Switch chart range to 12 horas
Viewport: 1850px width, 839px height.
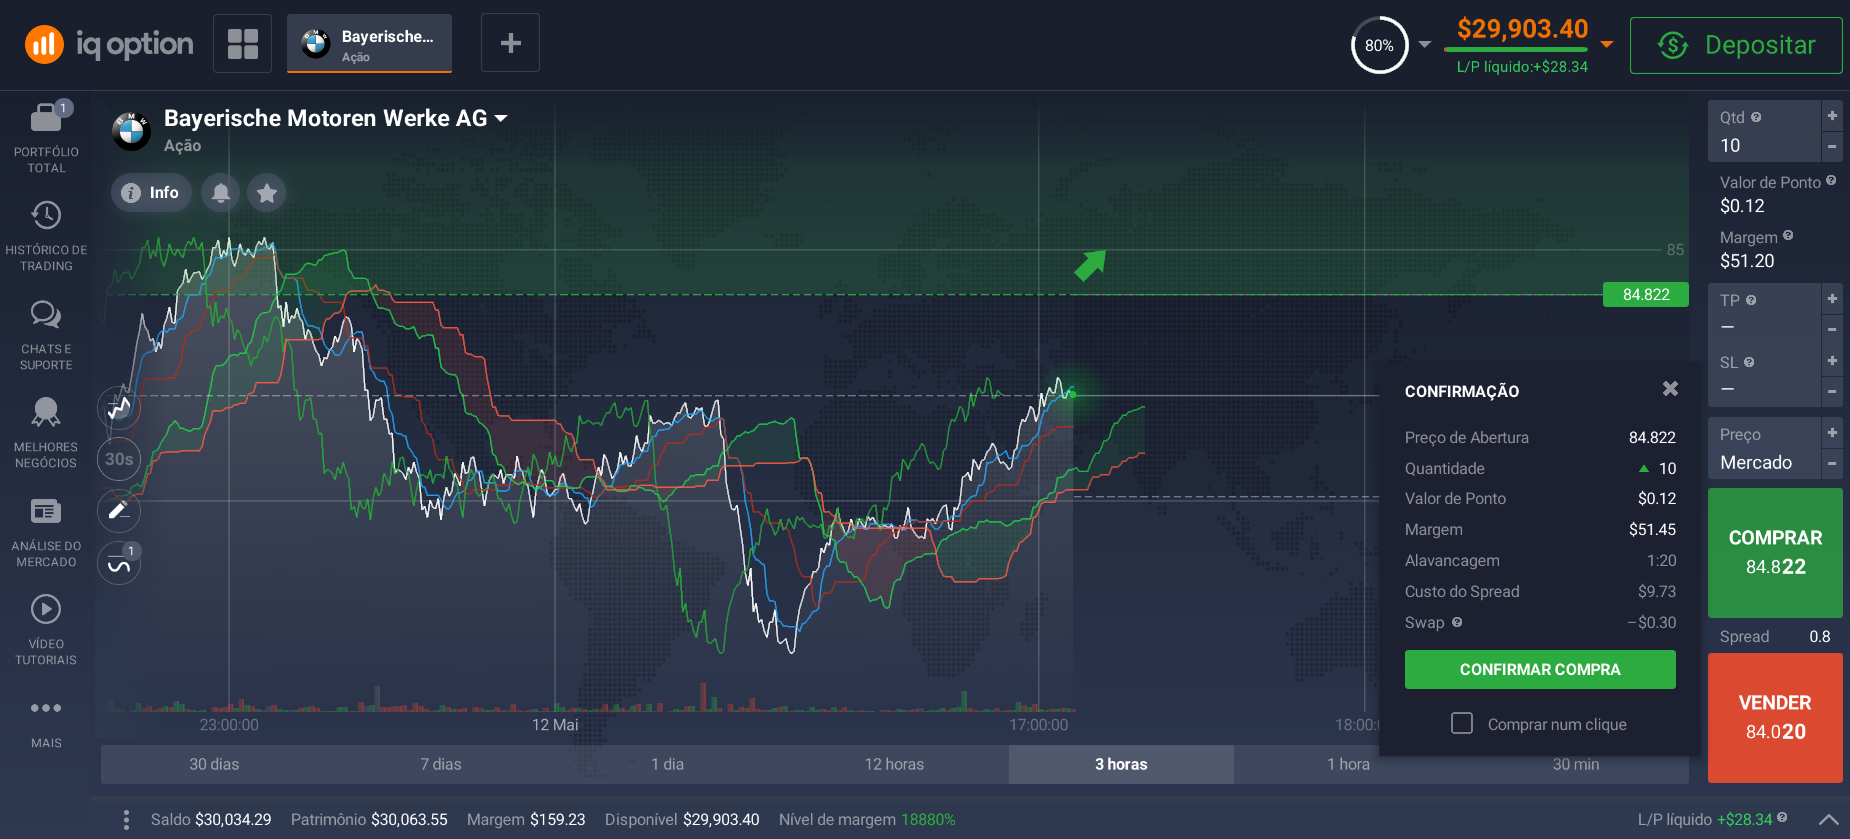pyautogui.click(x=895, y=764)
